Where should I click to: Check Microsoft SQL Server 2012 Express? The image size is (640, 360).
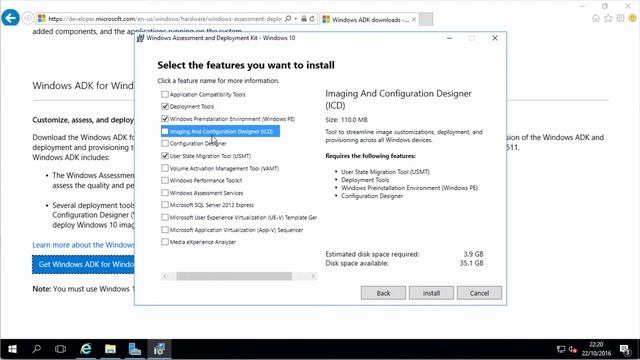click(165, 205)
